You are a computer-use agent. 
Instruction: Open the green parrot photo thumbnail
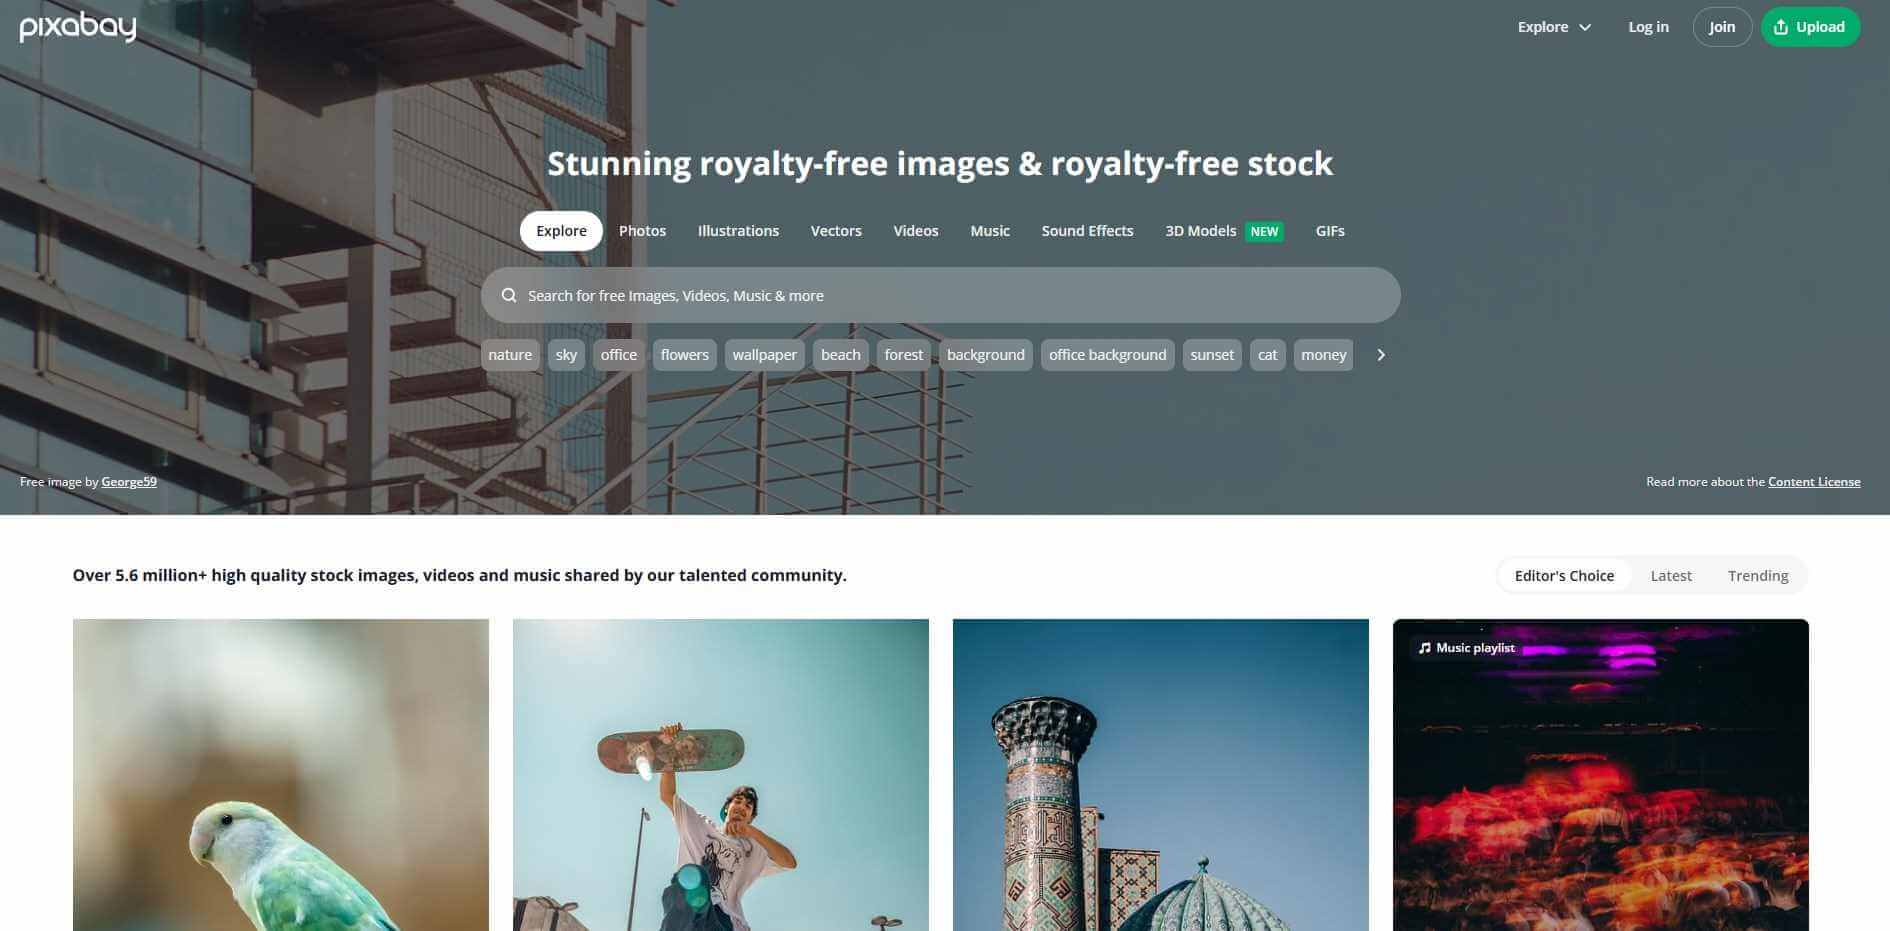click(x=281, y=775)
